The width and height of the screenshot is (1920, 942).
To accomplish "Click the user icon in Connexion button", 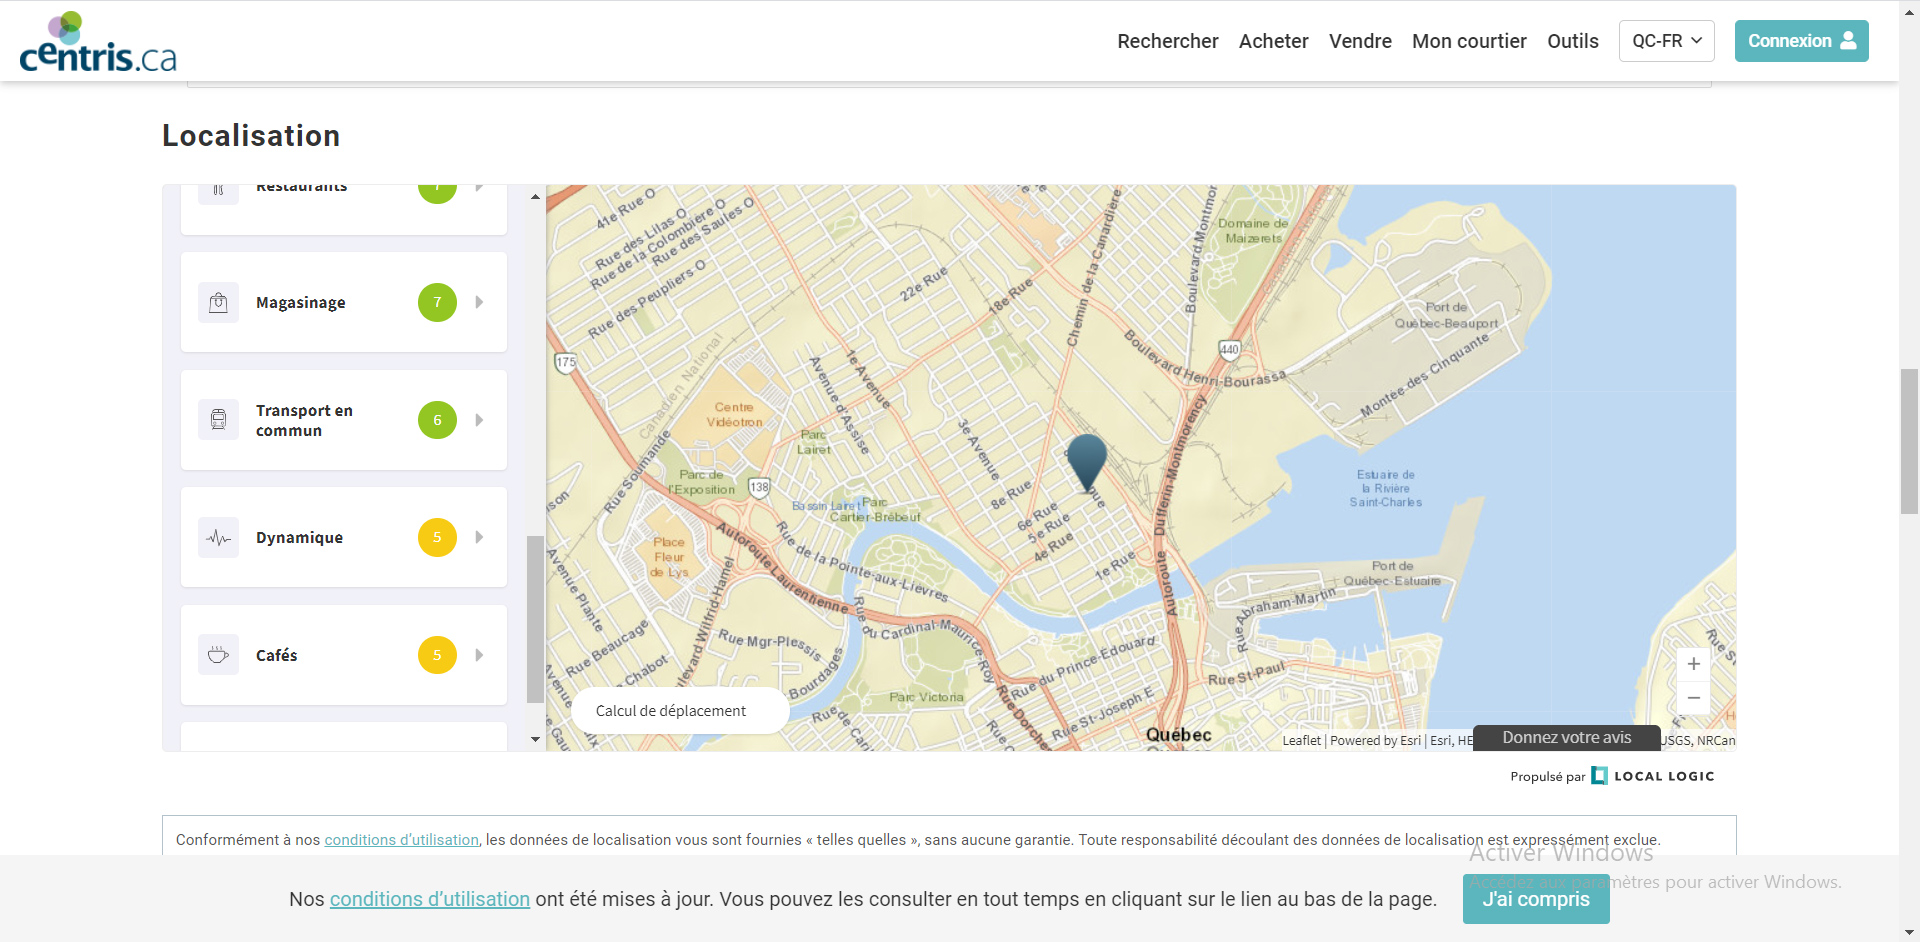I will click(x=1848, y=41).
